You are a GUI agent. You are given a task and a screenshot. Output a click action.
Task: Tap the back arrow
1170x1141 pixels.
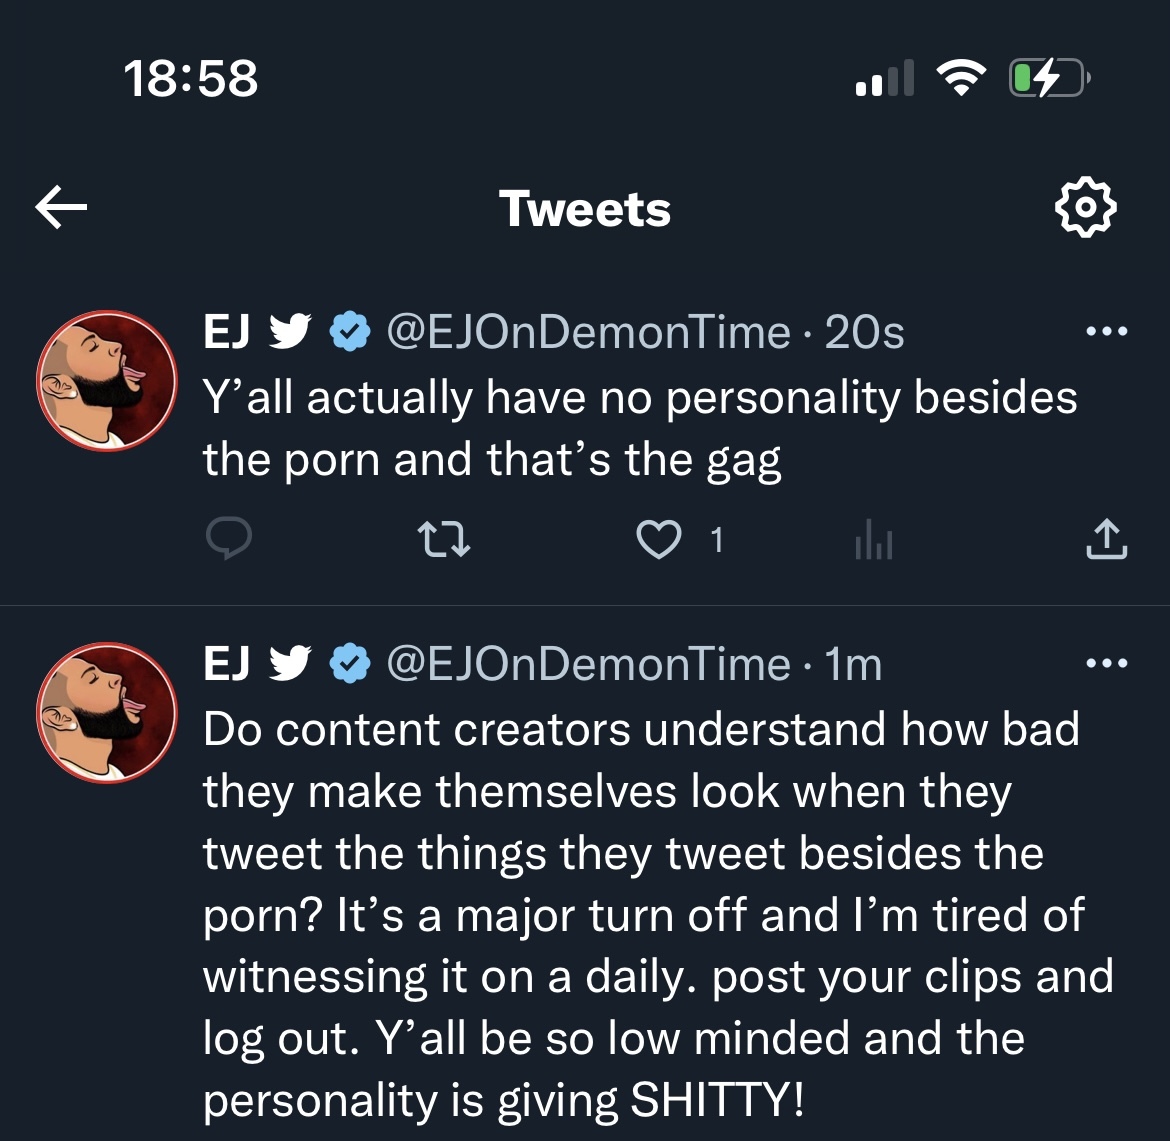[61, 208]
